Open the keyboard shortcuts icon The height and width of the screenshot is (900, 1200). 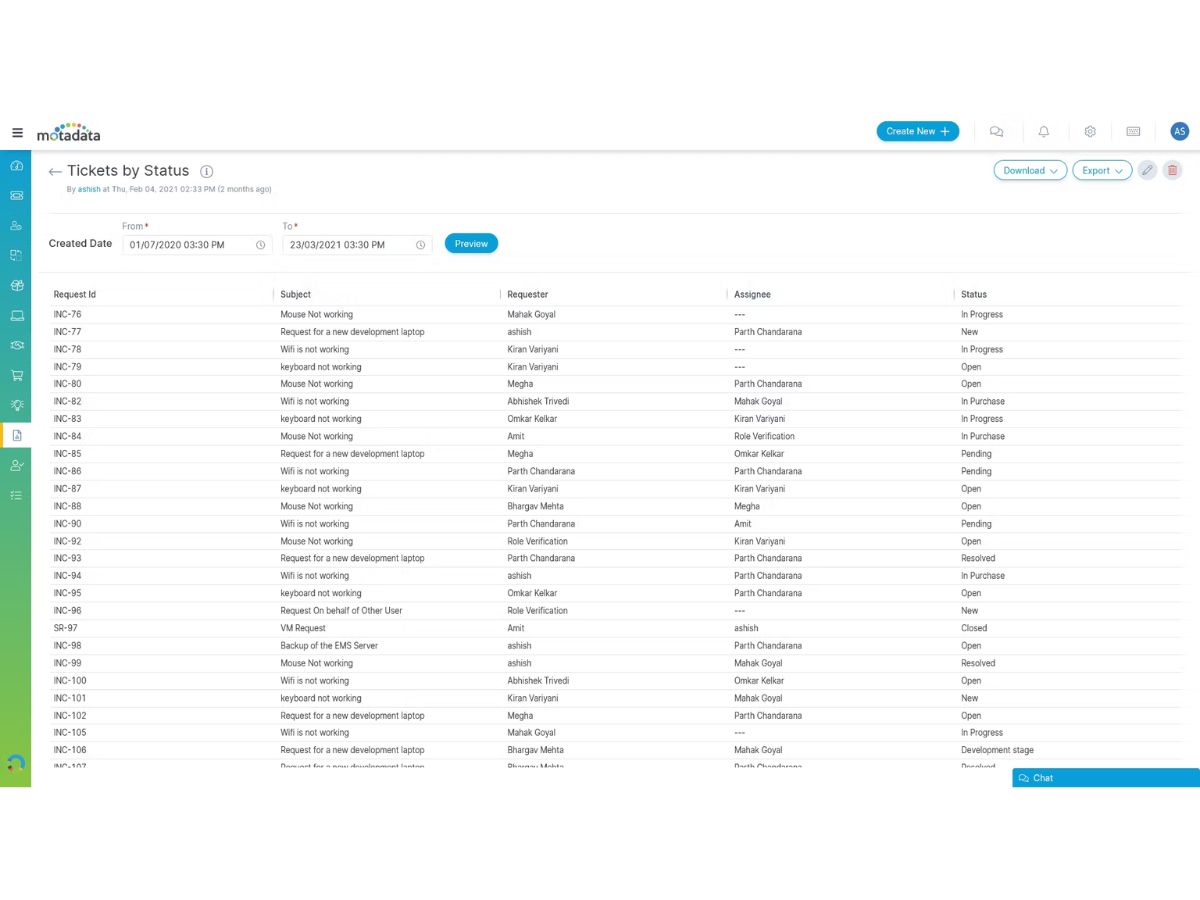coord(1133,131)
